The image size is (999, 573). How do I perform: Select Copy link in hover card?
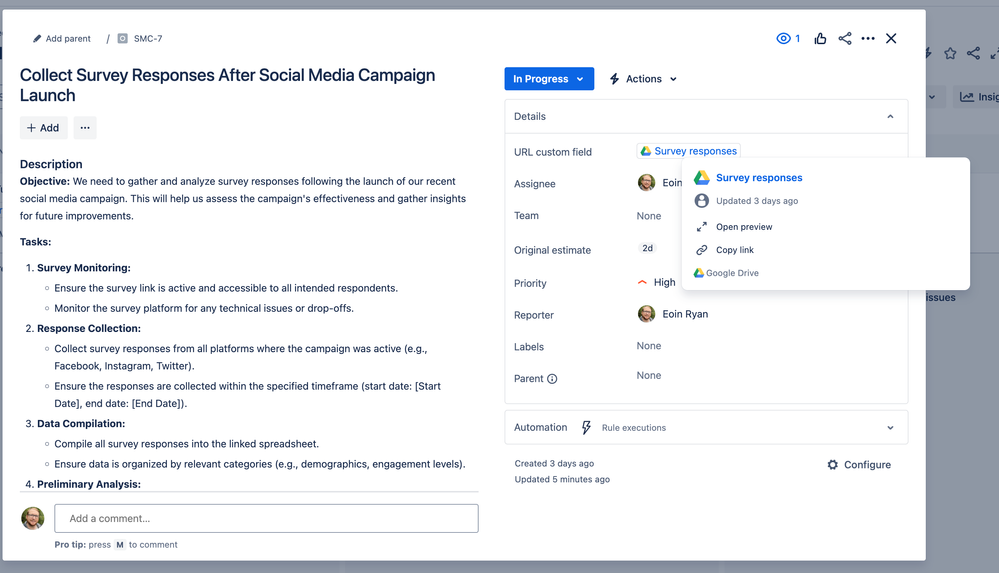point(735,250)
